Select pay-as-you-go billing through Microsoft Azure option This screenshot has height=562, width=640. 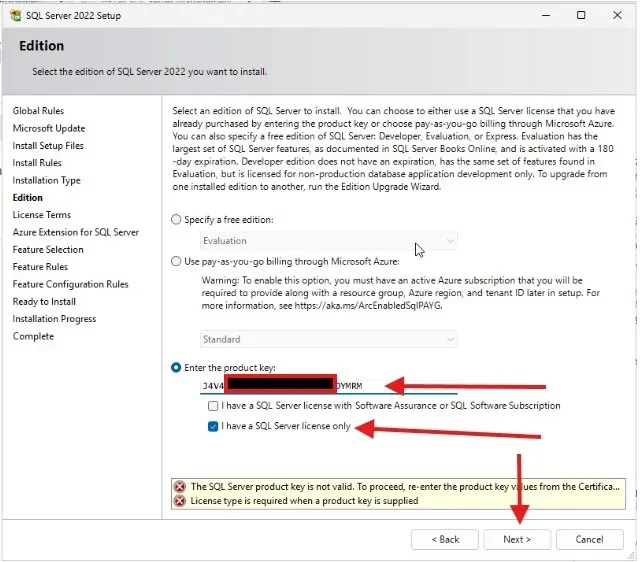176,261
